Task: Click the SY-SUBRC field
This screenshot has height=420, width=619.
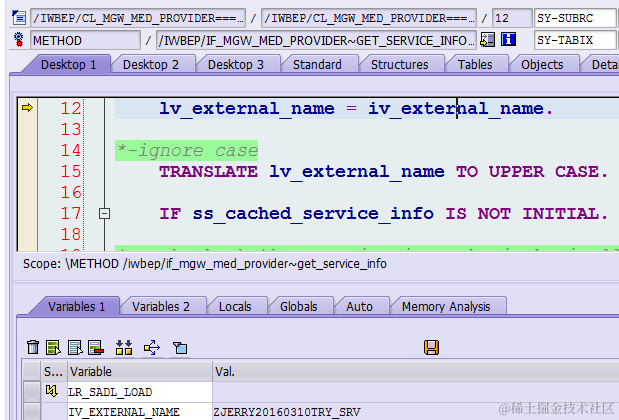Action: [576, 18]
